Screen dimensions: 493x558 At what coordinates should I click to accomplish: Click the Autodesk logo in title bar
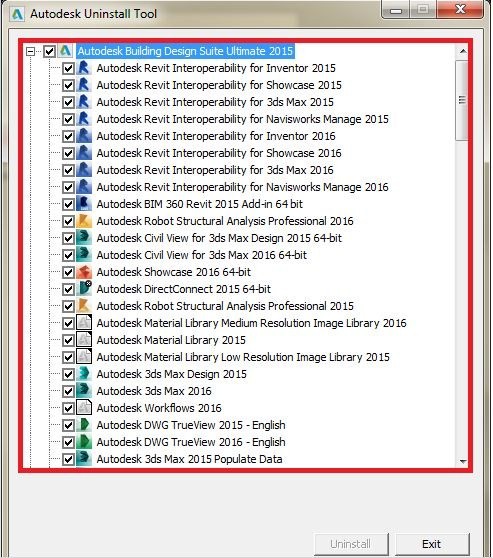tap(17, 14)
